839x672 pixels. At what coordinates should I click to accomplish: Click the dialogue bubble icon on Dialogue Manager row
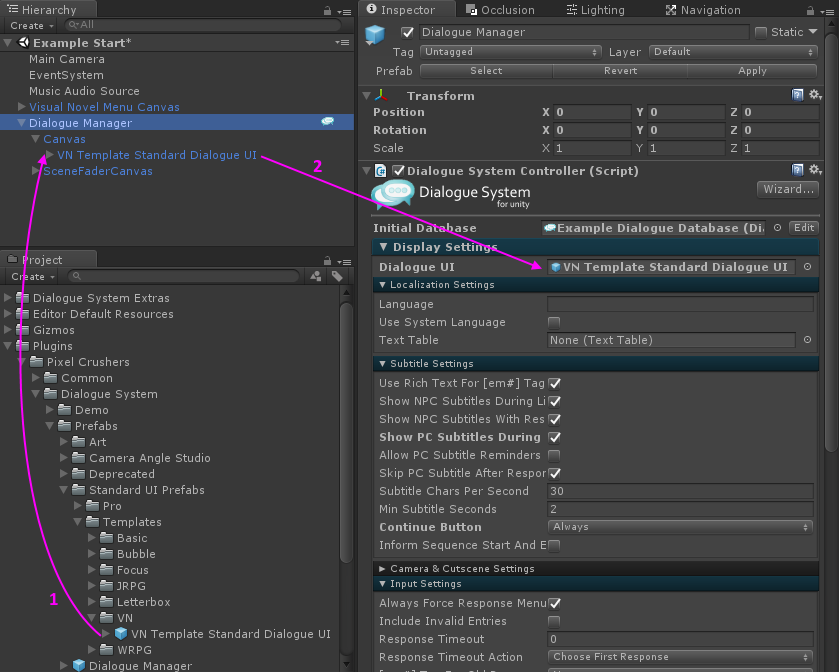pos(327,121)
